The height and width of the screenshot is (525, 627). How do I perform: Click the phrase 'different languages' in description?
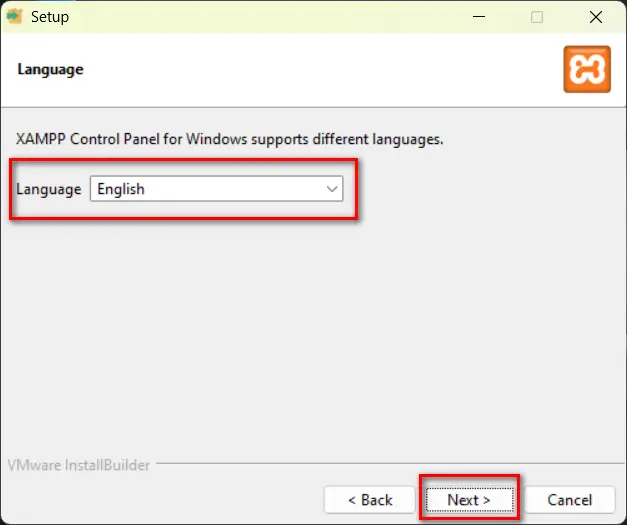pyautogui.click(x=385, y=139)
